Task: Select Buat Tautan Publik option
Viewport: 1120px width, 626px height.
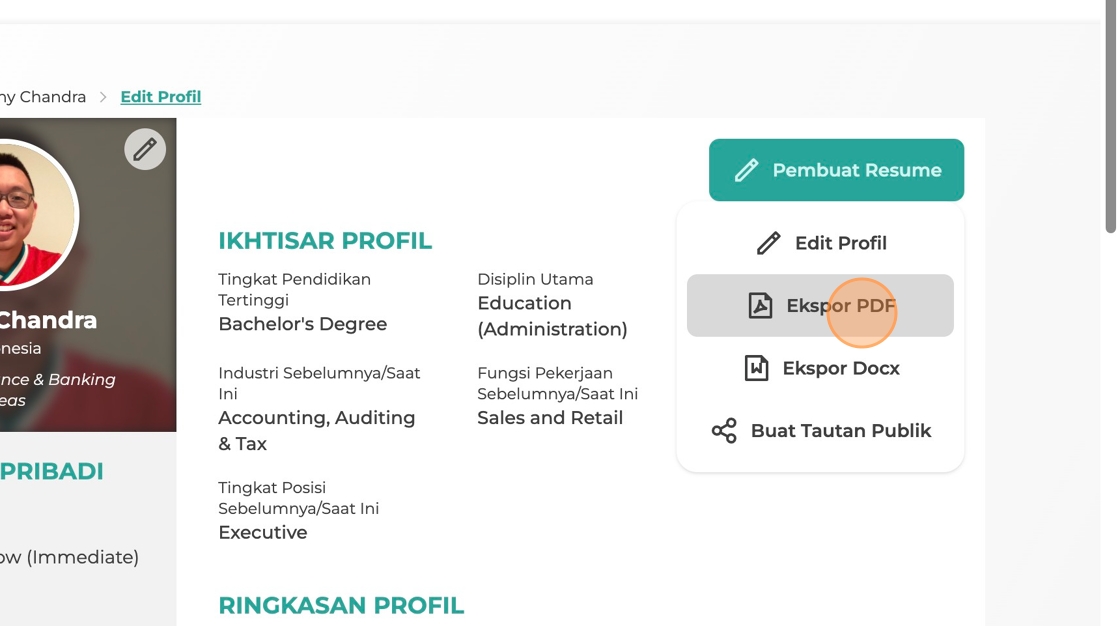Action: [x=820, y=430]
